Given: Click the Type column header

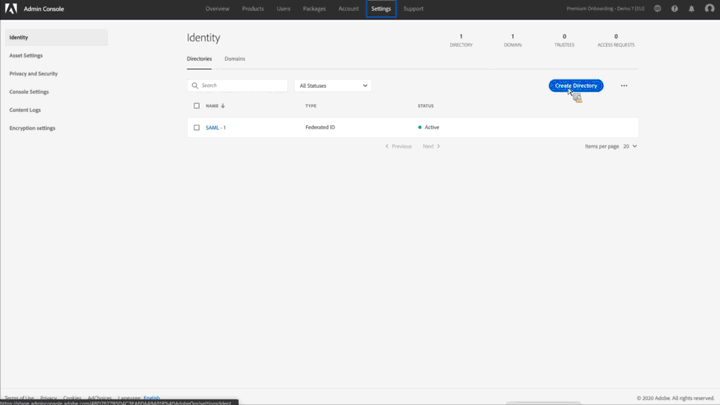Looking at the screenshot, I should pos(311,106).
